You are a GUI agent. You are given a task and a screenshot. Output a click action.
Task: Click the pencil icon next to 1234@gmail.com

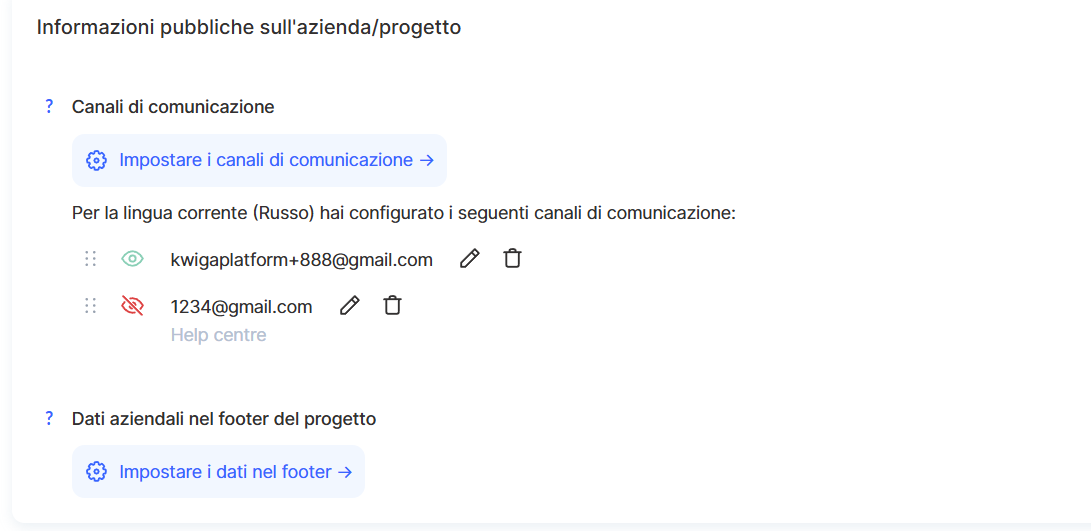pos(349,306)
